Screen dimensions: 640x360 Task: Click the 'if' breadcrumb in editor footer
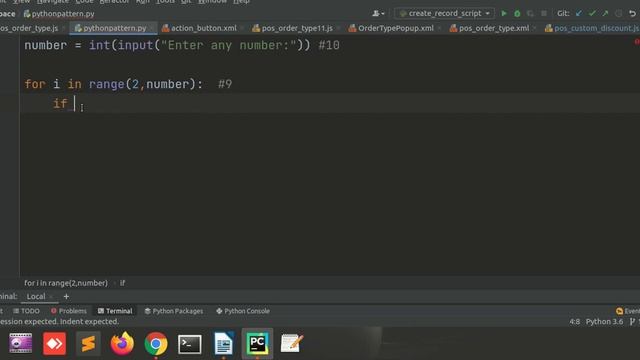(x=122, y=283)
